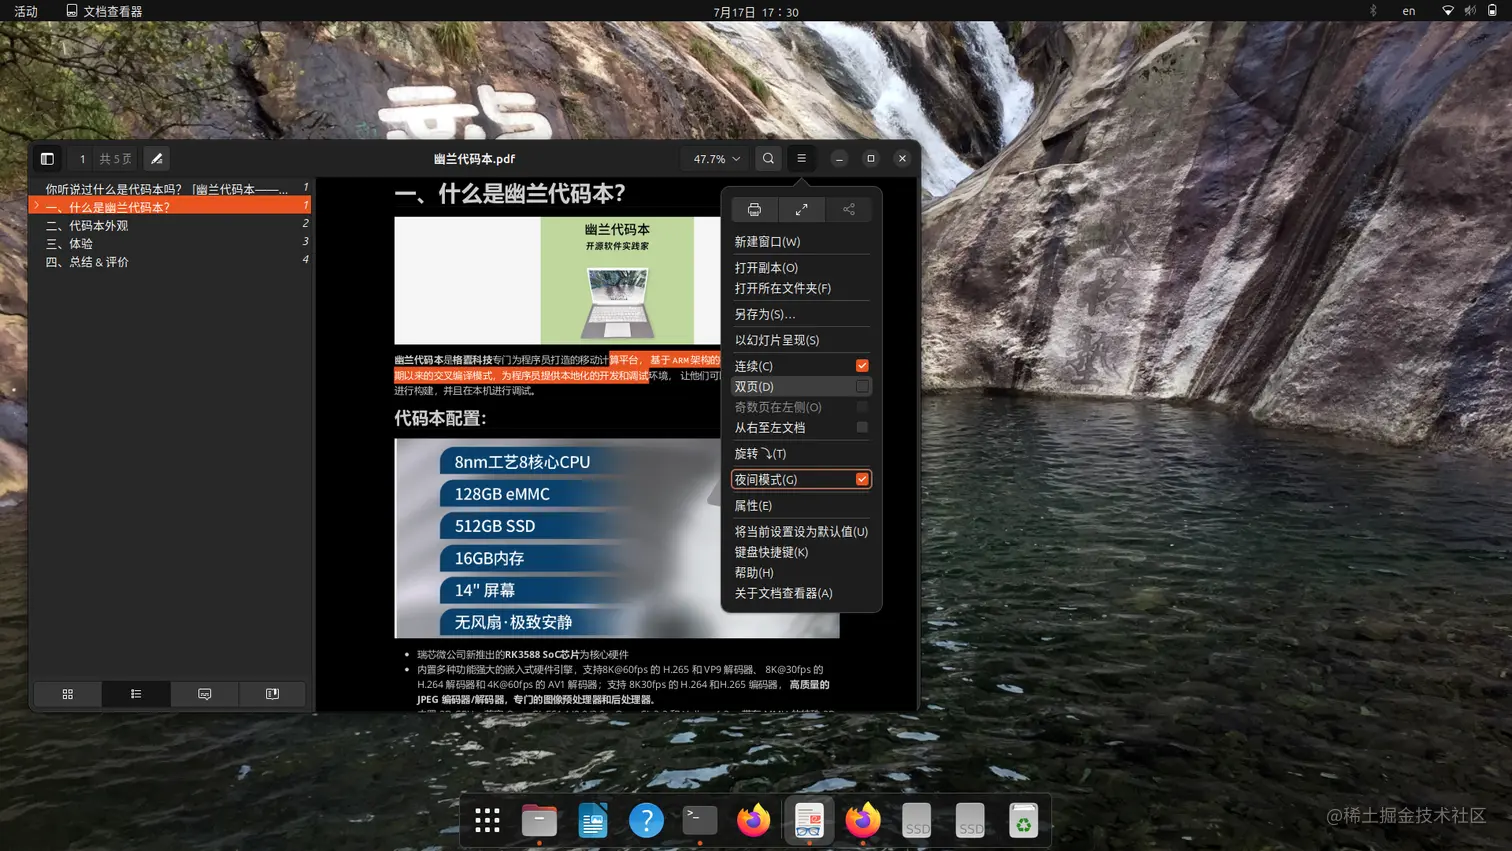Switch sidebar to bookmarks view
Image resolution: width=1512 pixels, height=851 pixels.
[272, 693]
